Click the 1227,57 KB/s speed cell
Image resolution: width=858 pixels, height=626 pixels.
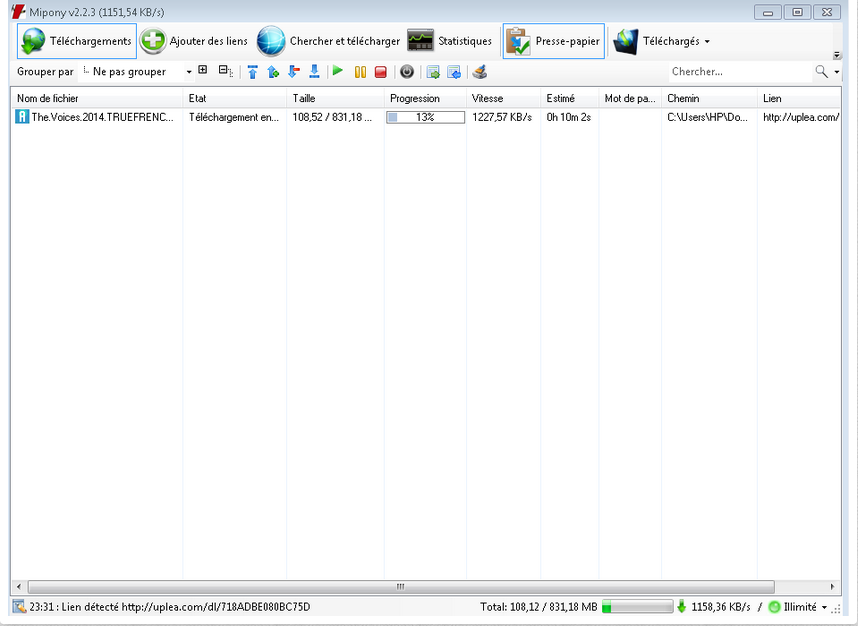click(502, 117)
